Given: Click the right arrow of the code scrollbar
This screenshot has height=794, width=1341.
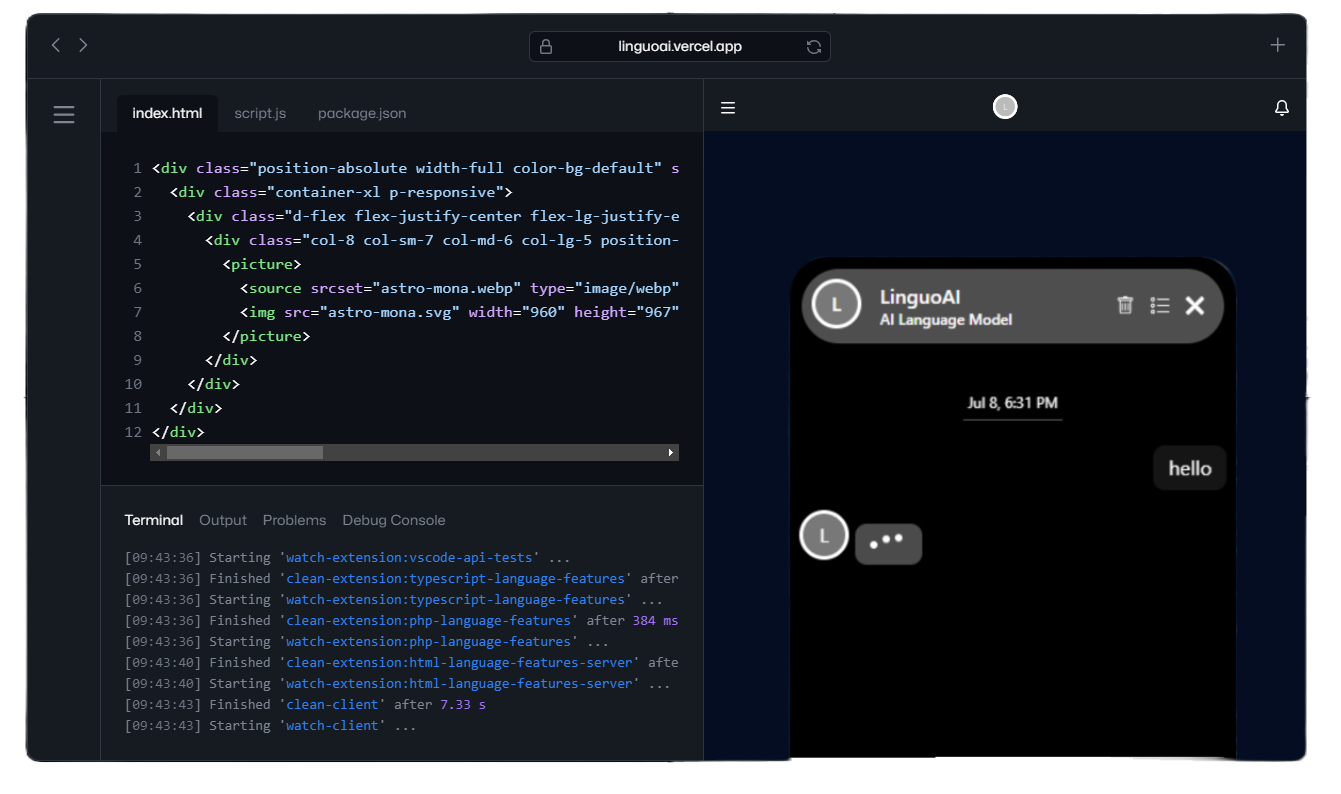Looking at the screenshot, I should 671,453.
